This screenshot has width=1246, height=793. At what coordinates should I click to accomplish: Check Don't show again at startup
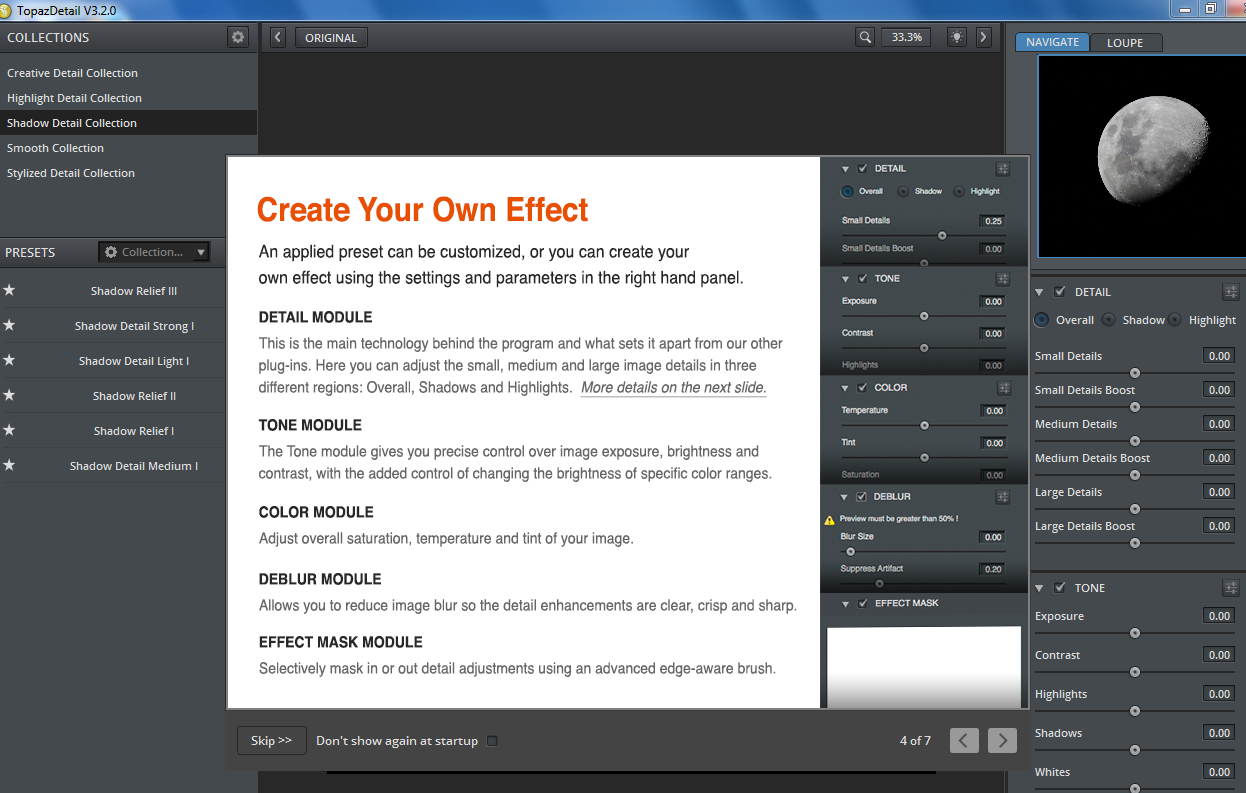coord(491,741)
